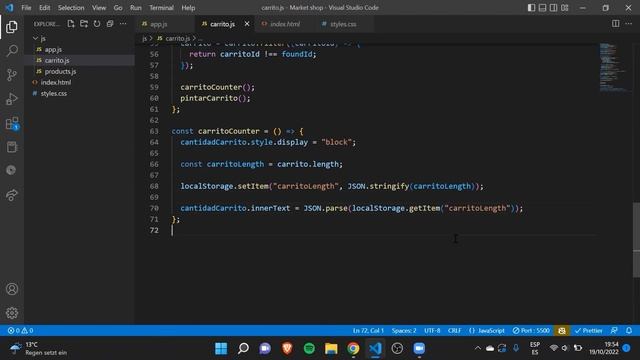
Task: Open the Edit menu
Action: click(44, 8)
